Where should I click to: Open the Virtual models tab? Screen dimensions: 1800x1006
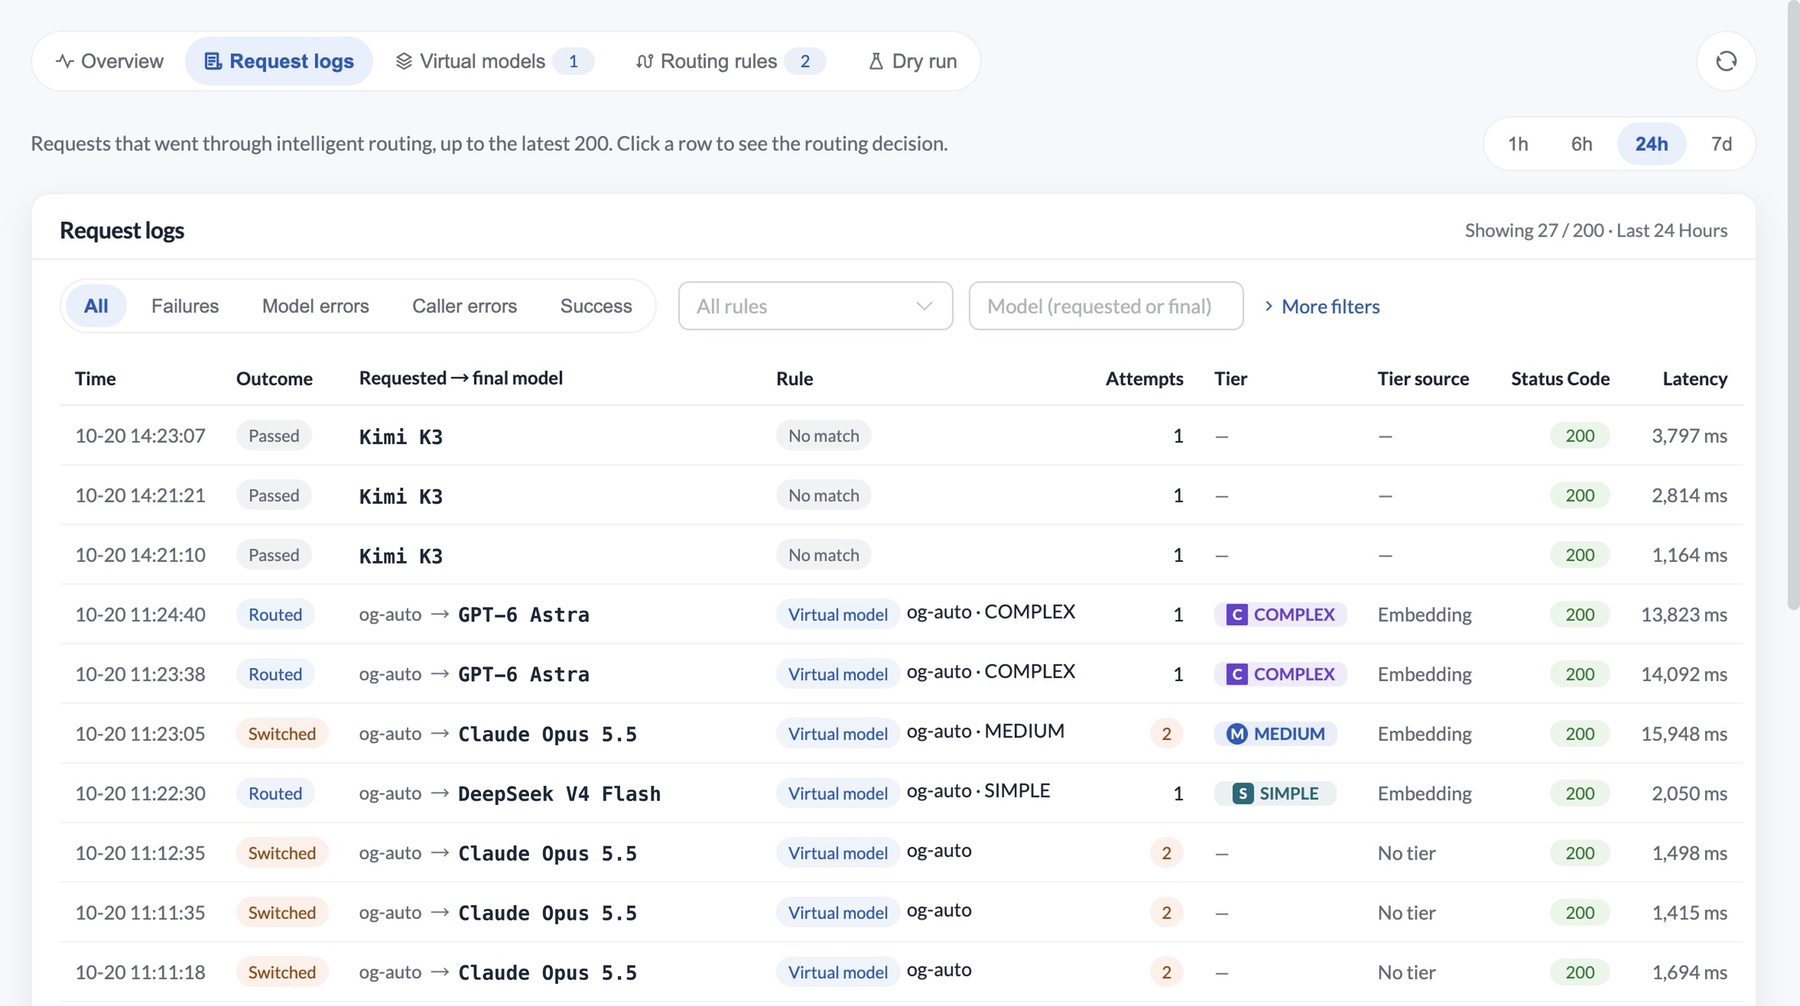pyautogui.click(x=494, y=61)
